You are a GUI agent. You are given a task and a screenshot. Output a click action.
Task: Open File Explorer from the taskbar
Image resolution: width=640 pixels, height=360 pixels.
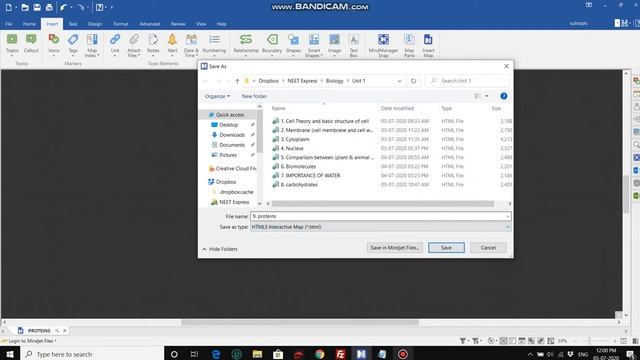click(x=257, y=354)
